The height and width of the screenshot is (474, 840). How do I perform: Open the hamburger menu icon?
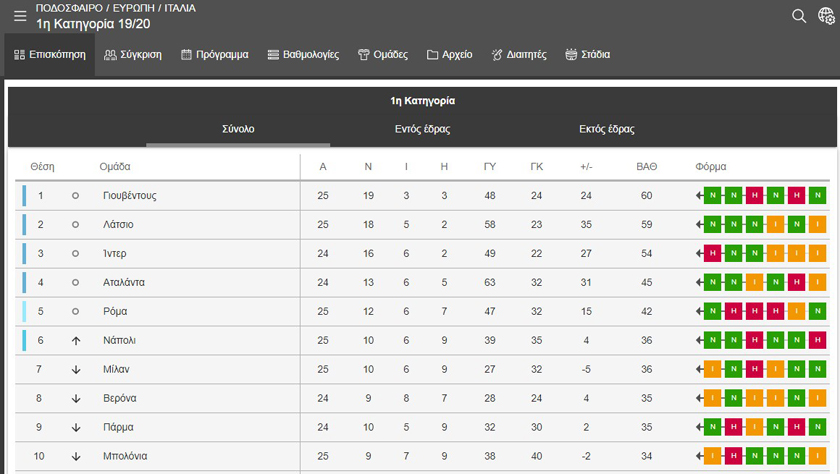[x=20, y=16]
